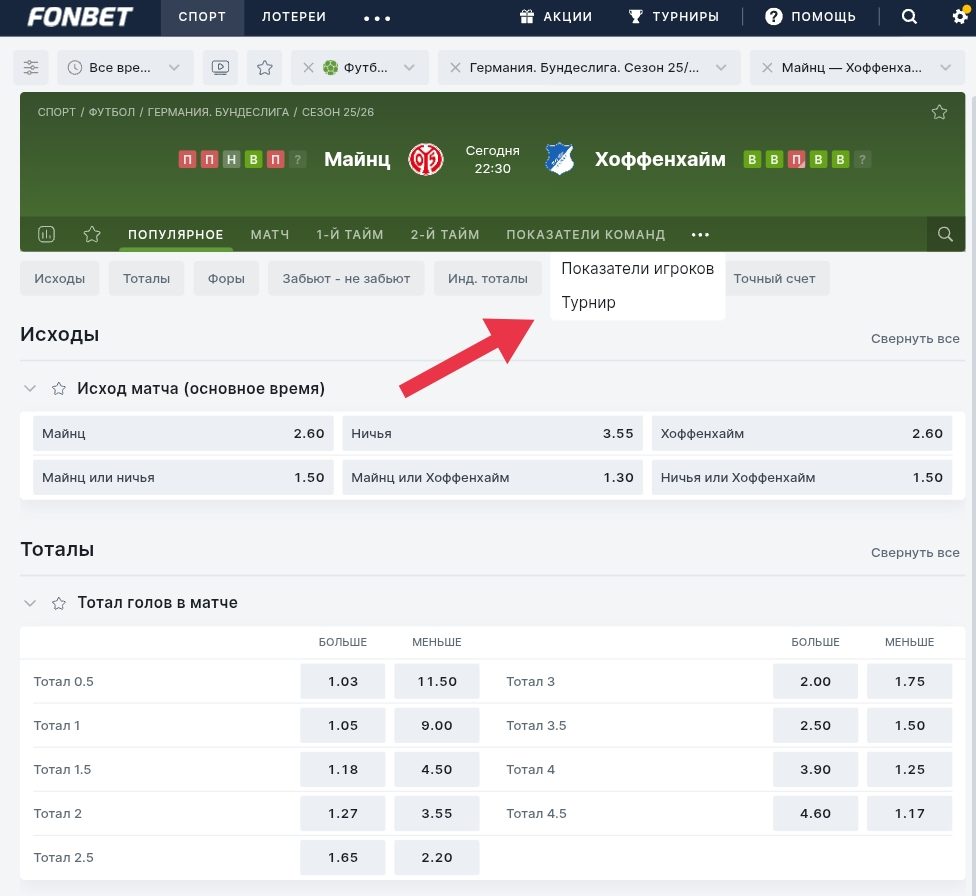Open the settings gear in header
Viewport: 976px width, 896px height.
coord(960,17)
